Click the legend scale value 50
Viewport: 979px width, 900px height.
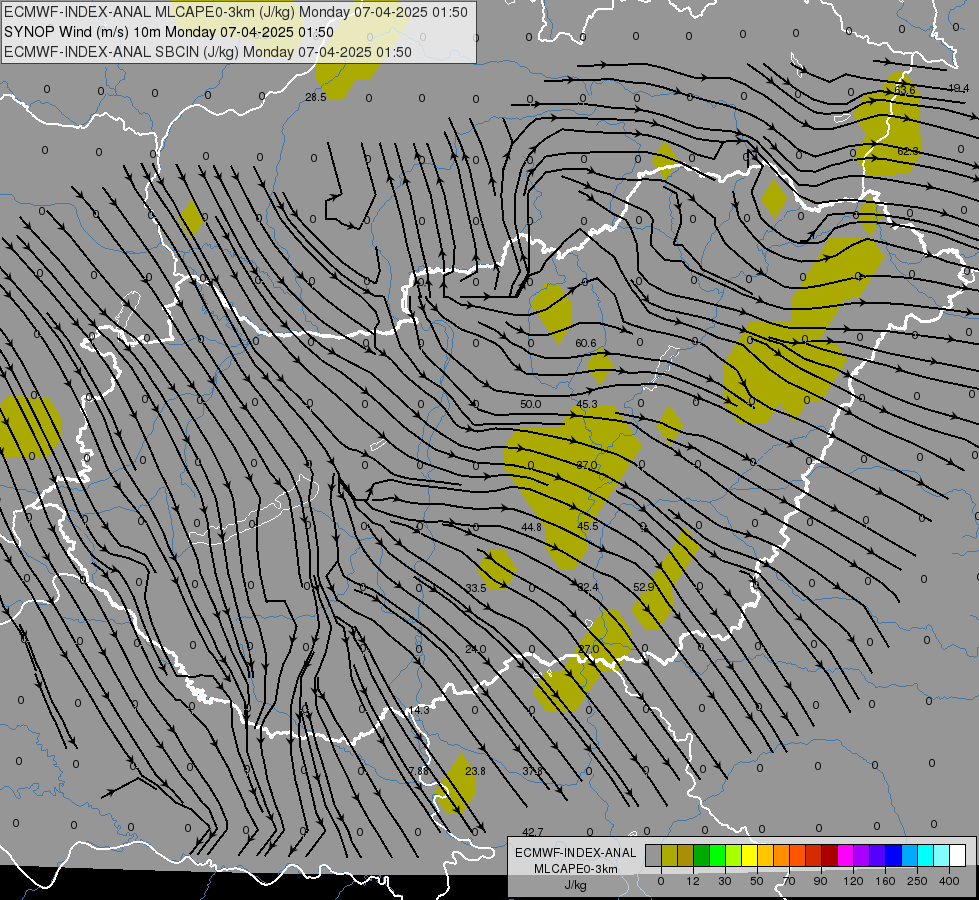tap(756, 881)
